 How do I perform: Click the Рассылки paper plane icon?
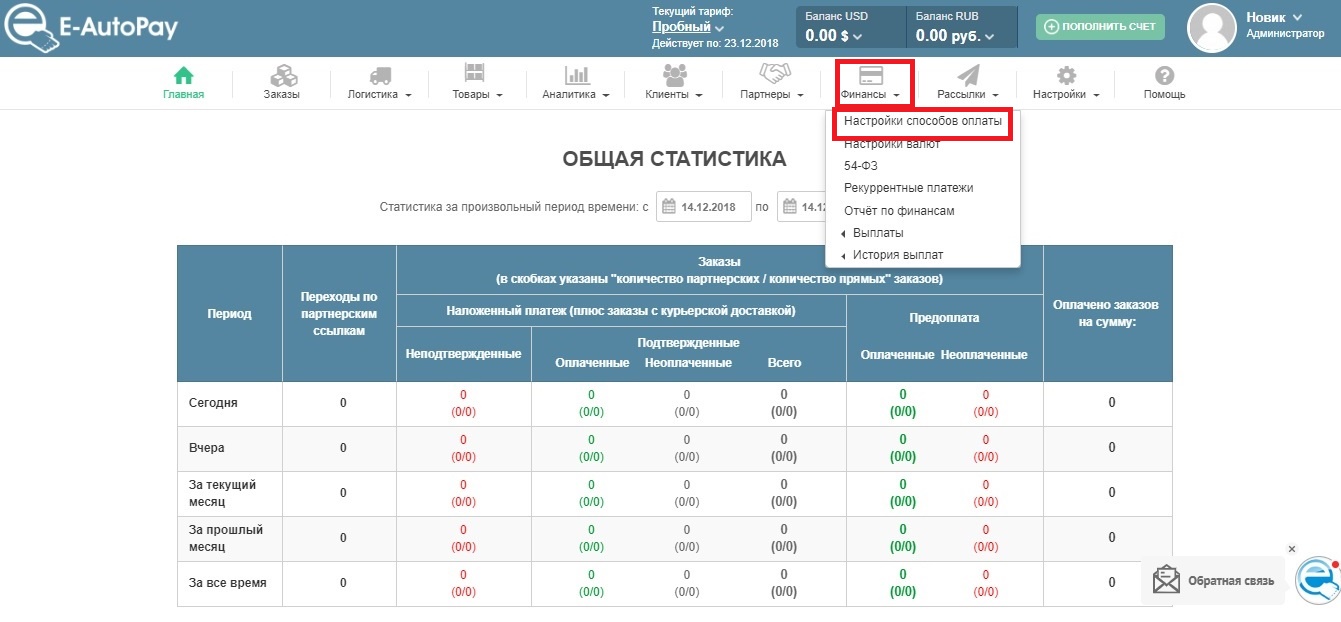point(967,76)
